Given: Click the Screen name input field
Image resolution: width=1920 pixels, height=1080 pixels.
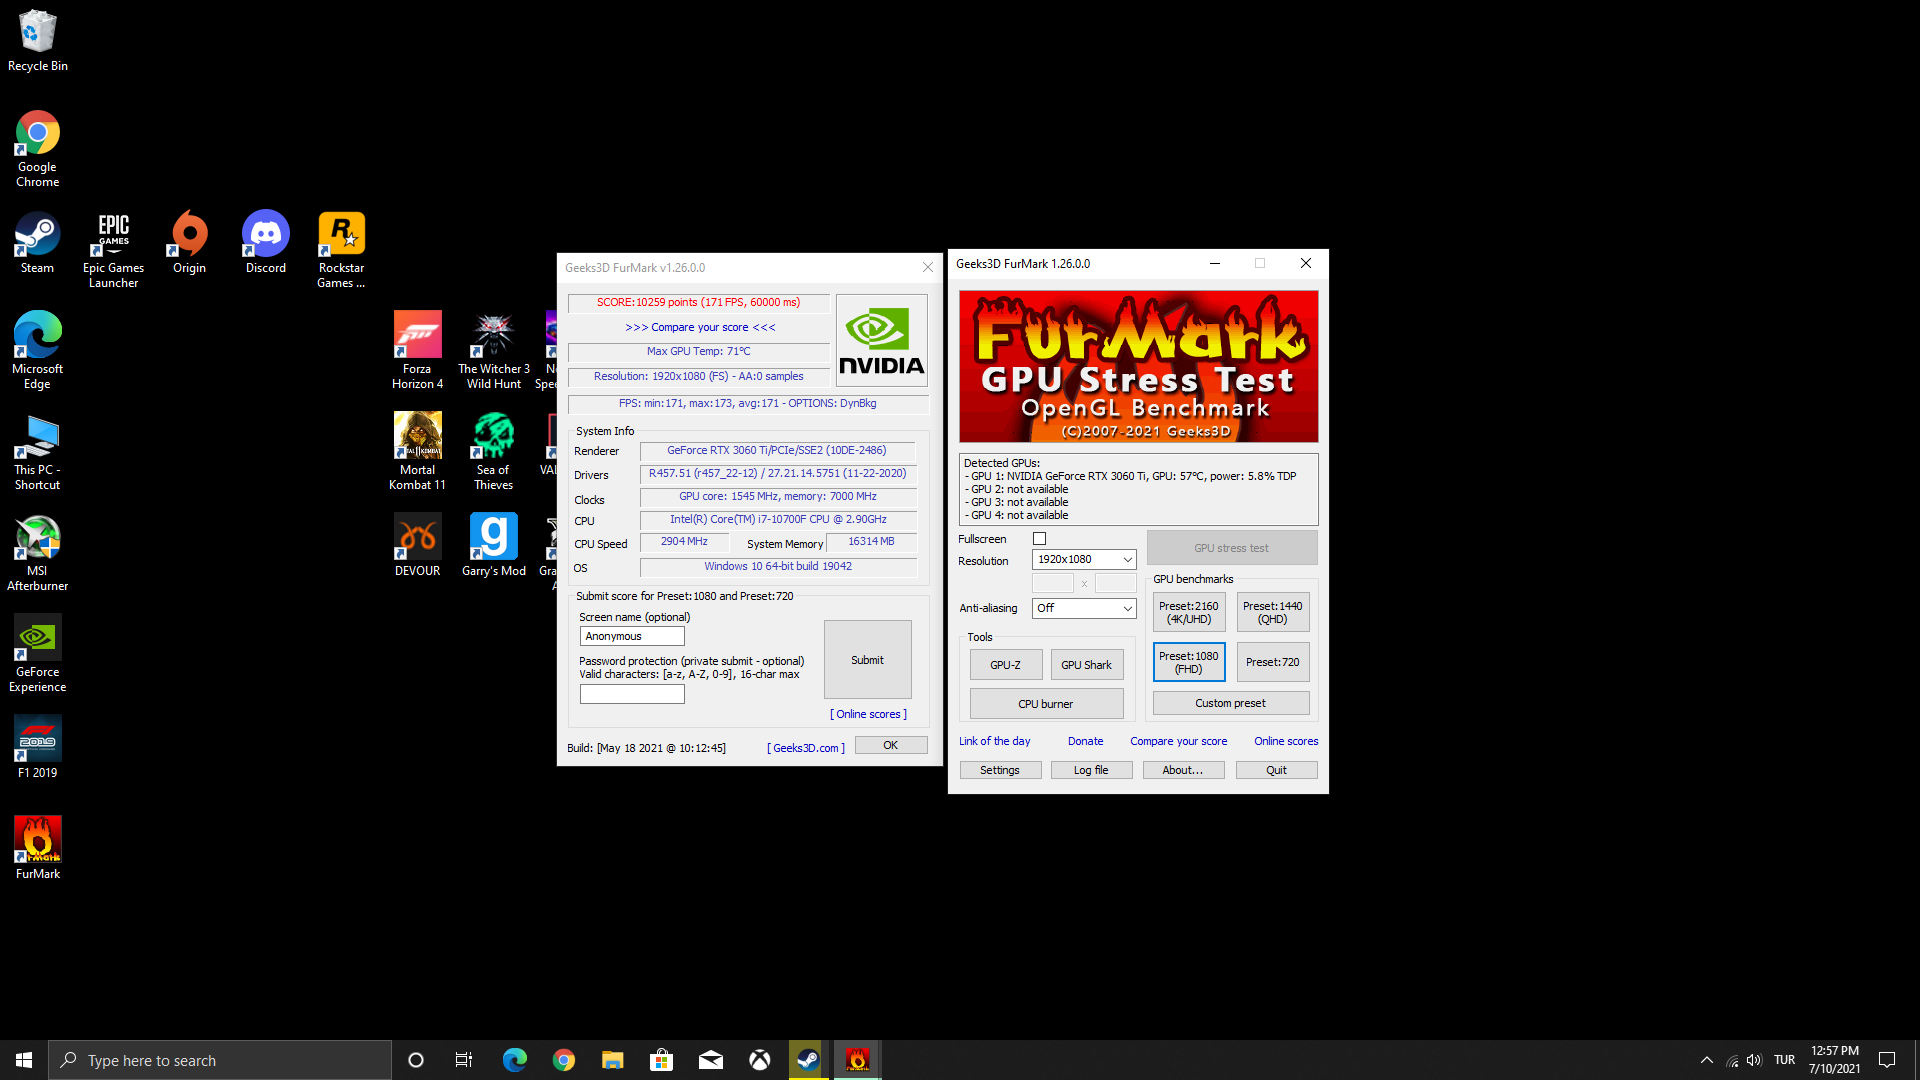Looking at the screenshot, I should [x=632, y=636].
